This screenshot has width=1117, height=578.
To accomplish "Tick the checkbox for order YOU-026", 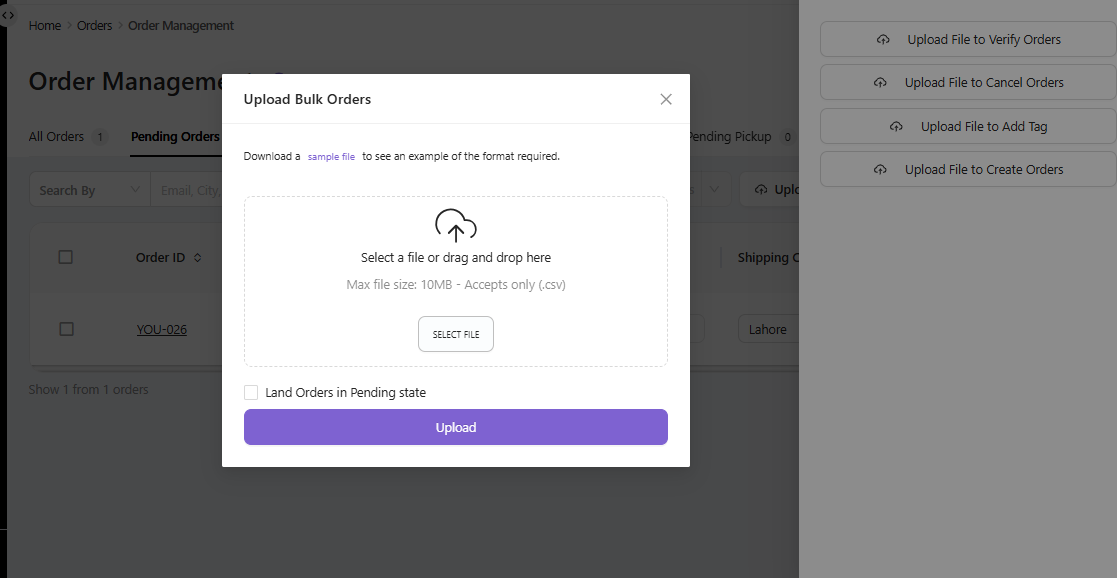I will tap(66, 329).
